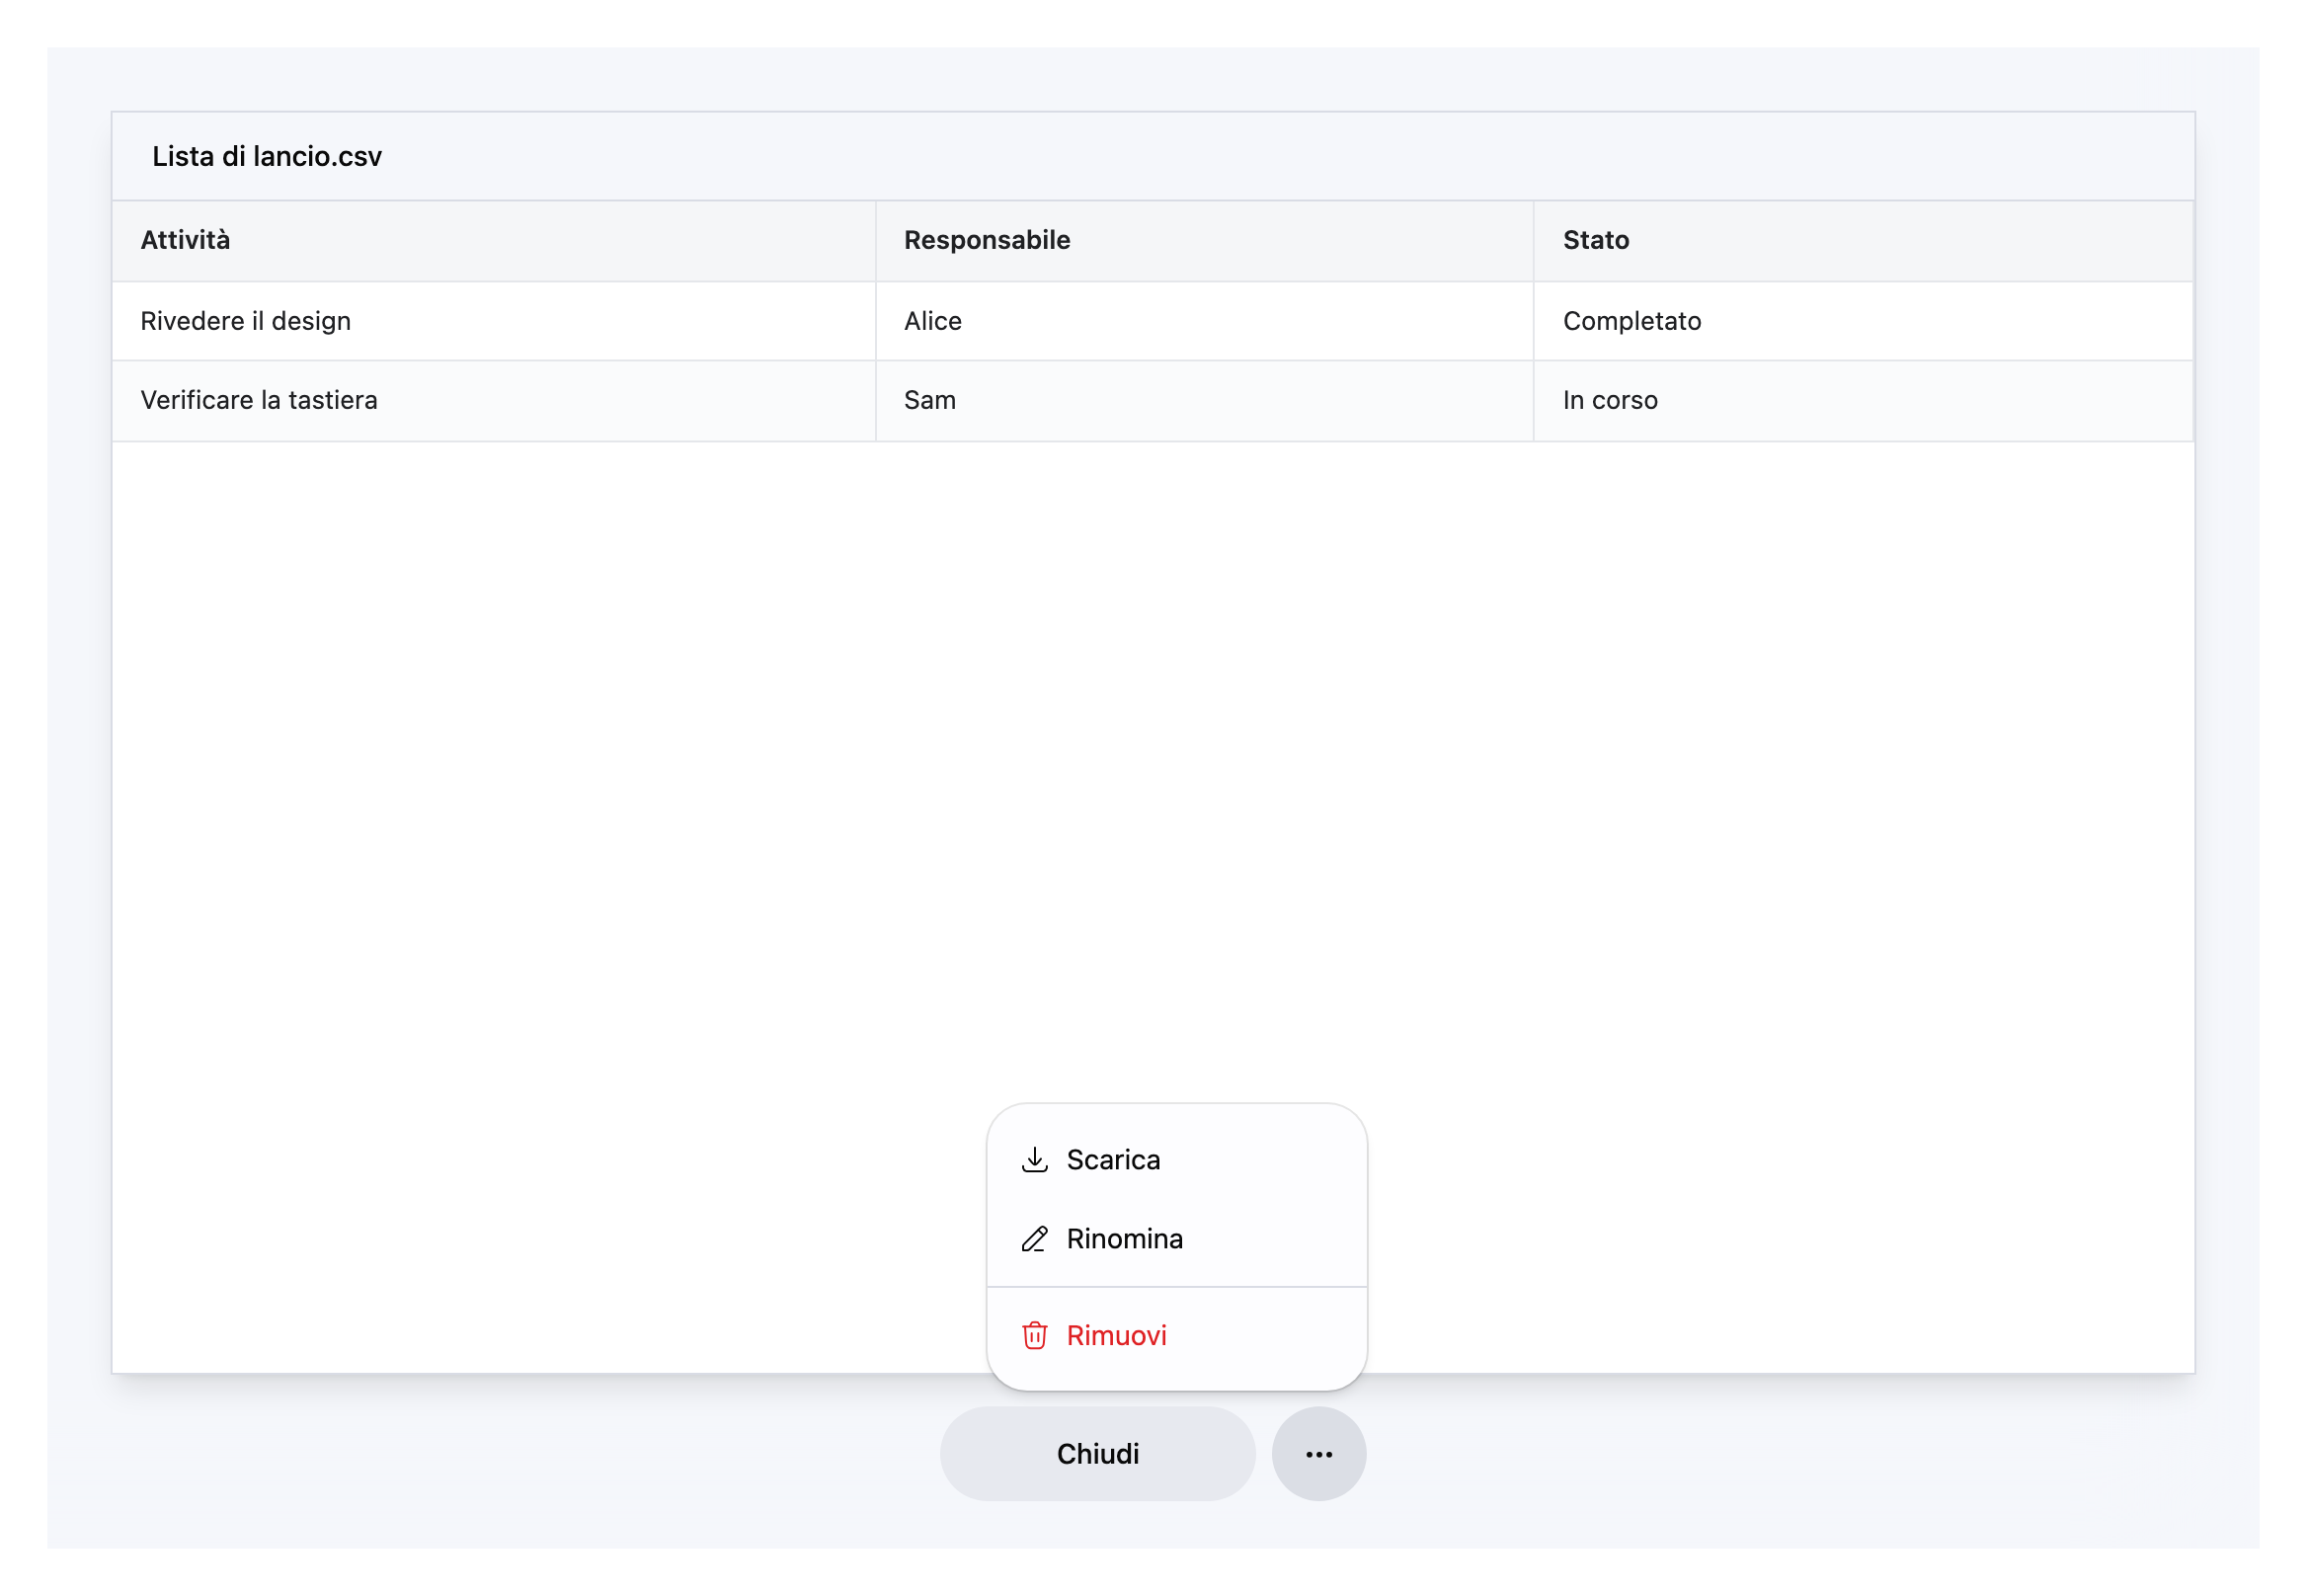Click the pencil icon beside Rinomina
This screenshot has width=2307, height=1596.
click(x=1034, y=1239)
